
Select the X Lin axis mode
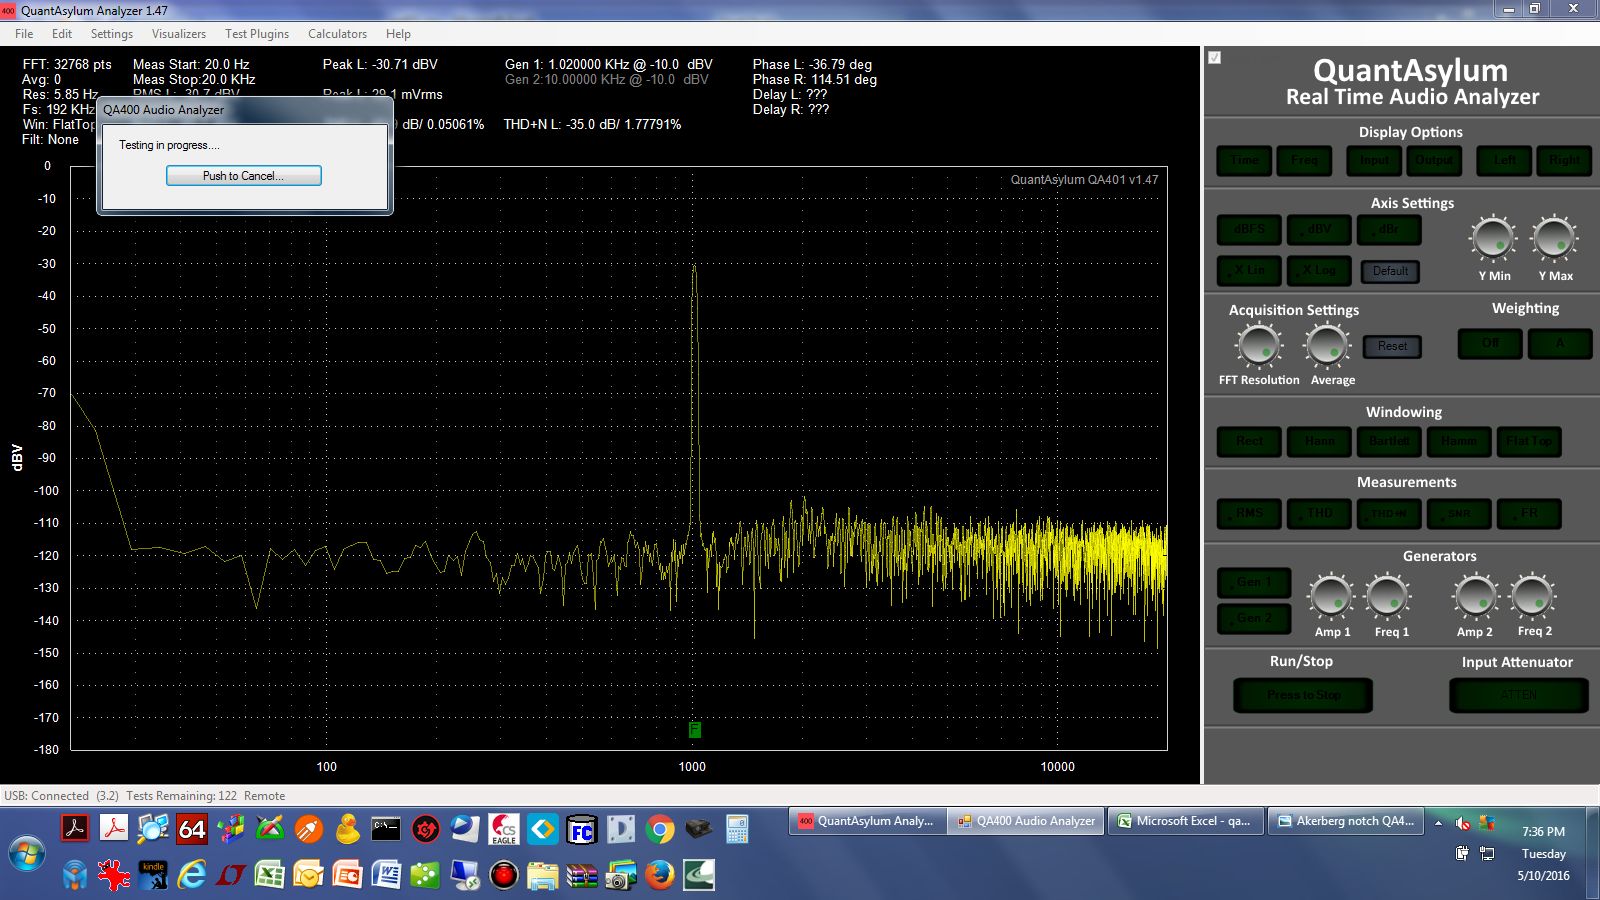coord(1249,270)
